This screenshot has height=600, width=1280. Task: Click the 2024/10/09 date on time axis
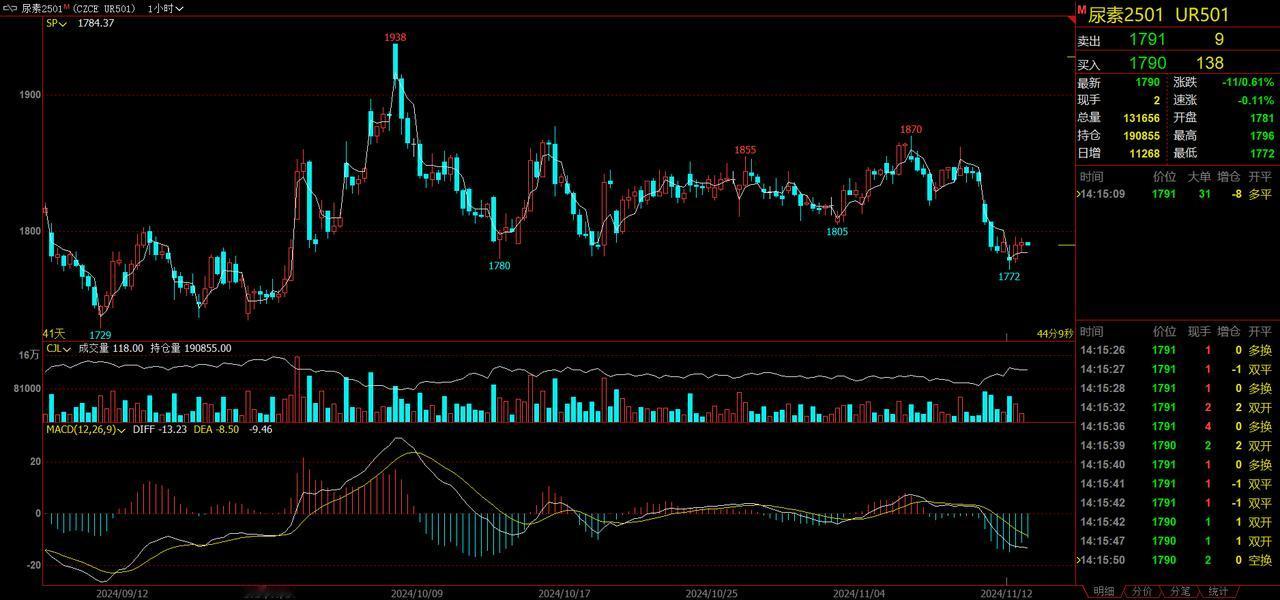click(x=416, y=592)
